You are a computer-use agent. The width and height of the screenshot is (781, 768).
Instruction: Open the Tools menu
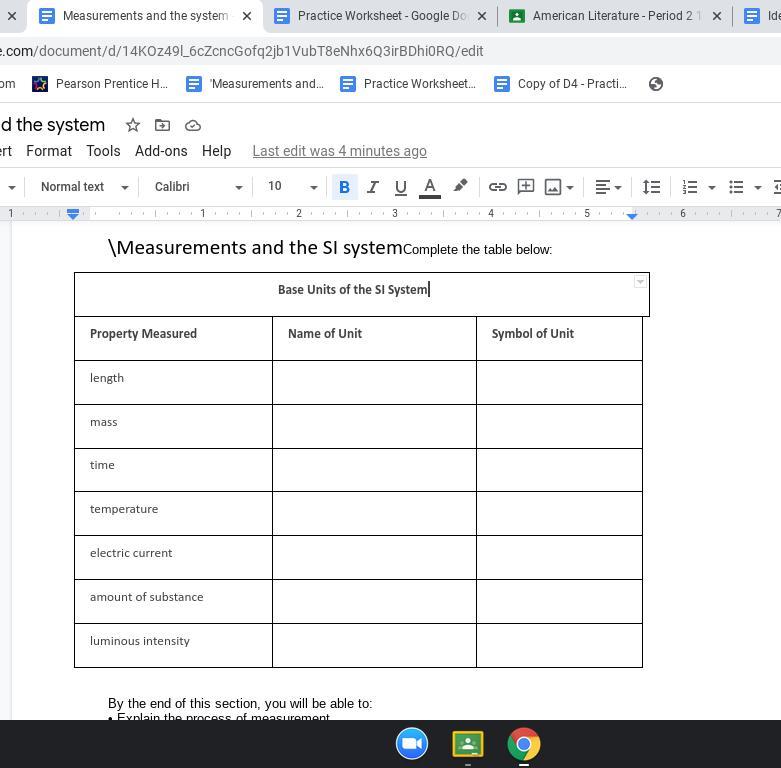point(103,151)
